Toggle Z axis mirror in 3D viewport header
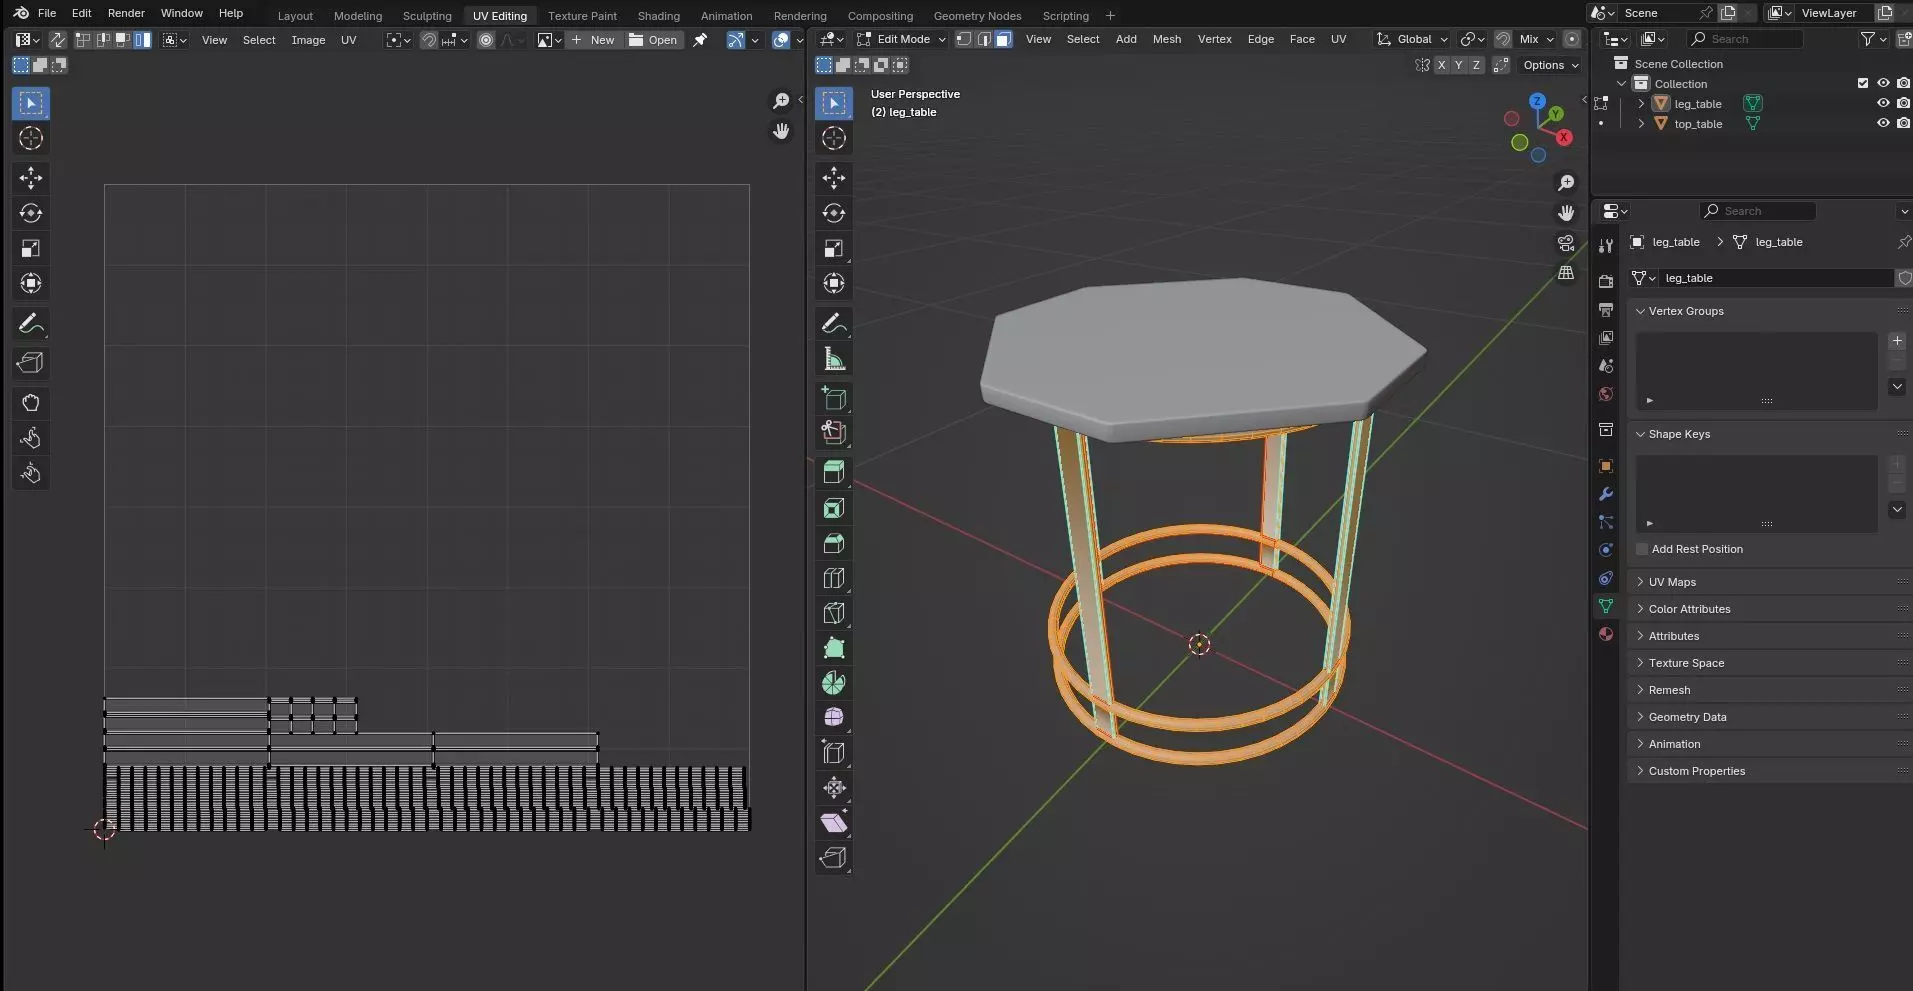Screen dimensions: 1913x991 tap(1476, 65)
